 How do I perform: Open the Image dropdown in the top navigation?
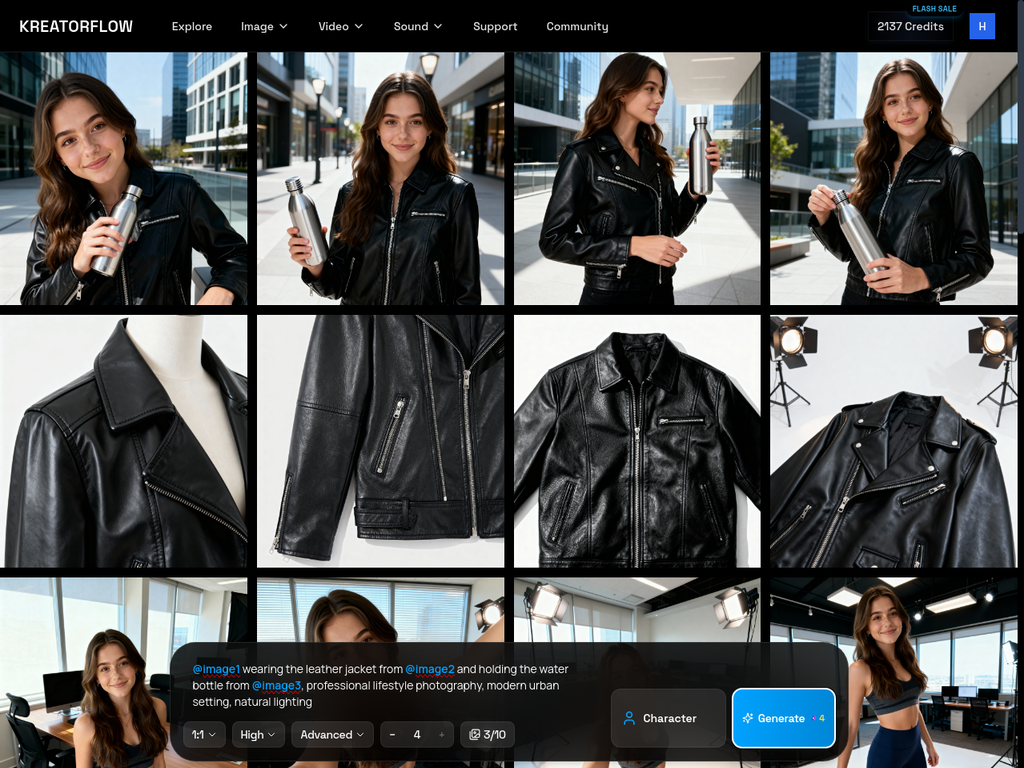click(x=263, y=27)
